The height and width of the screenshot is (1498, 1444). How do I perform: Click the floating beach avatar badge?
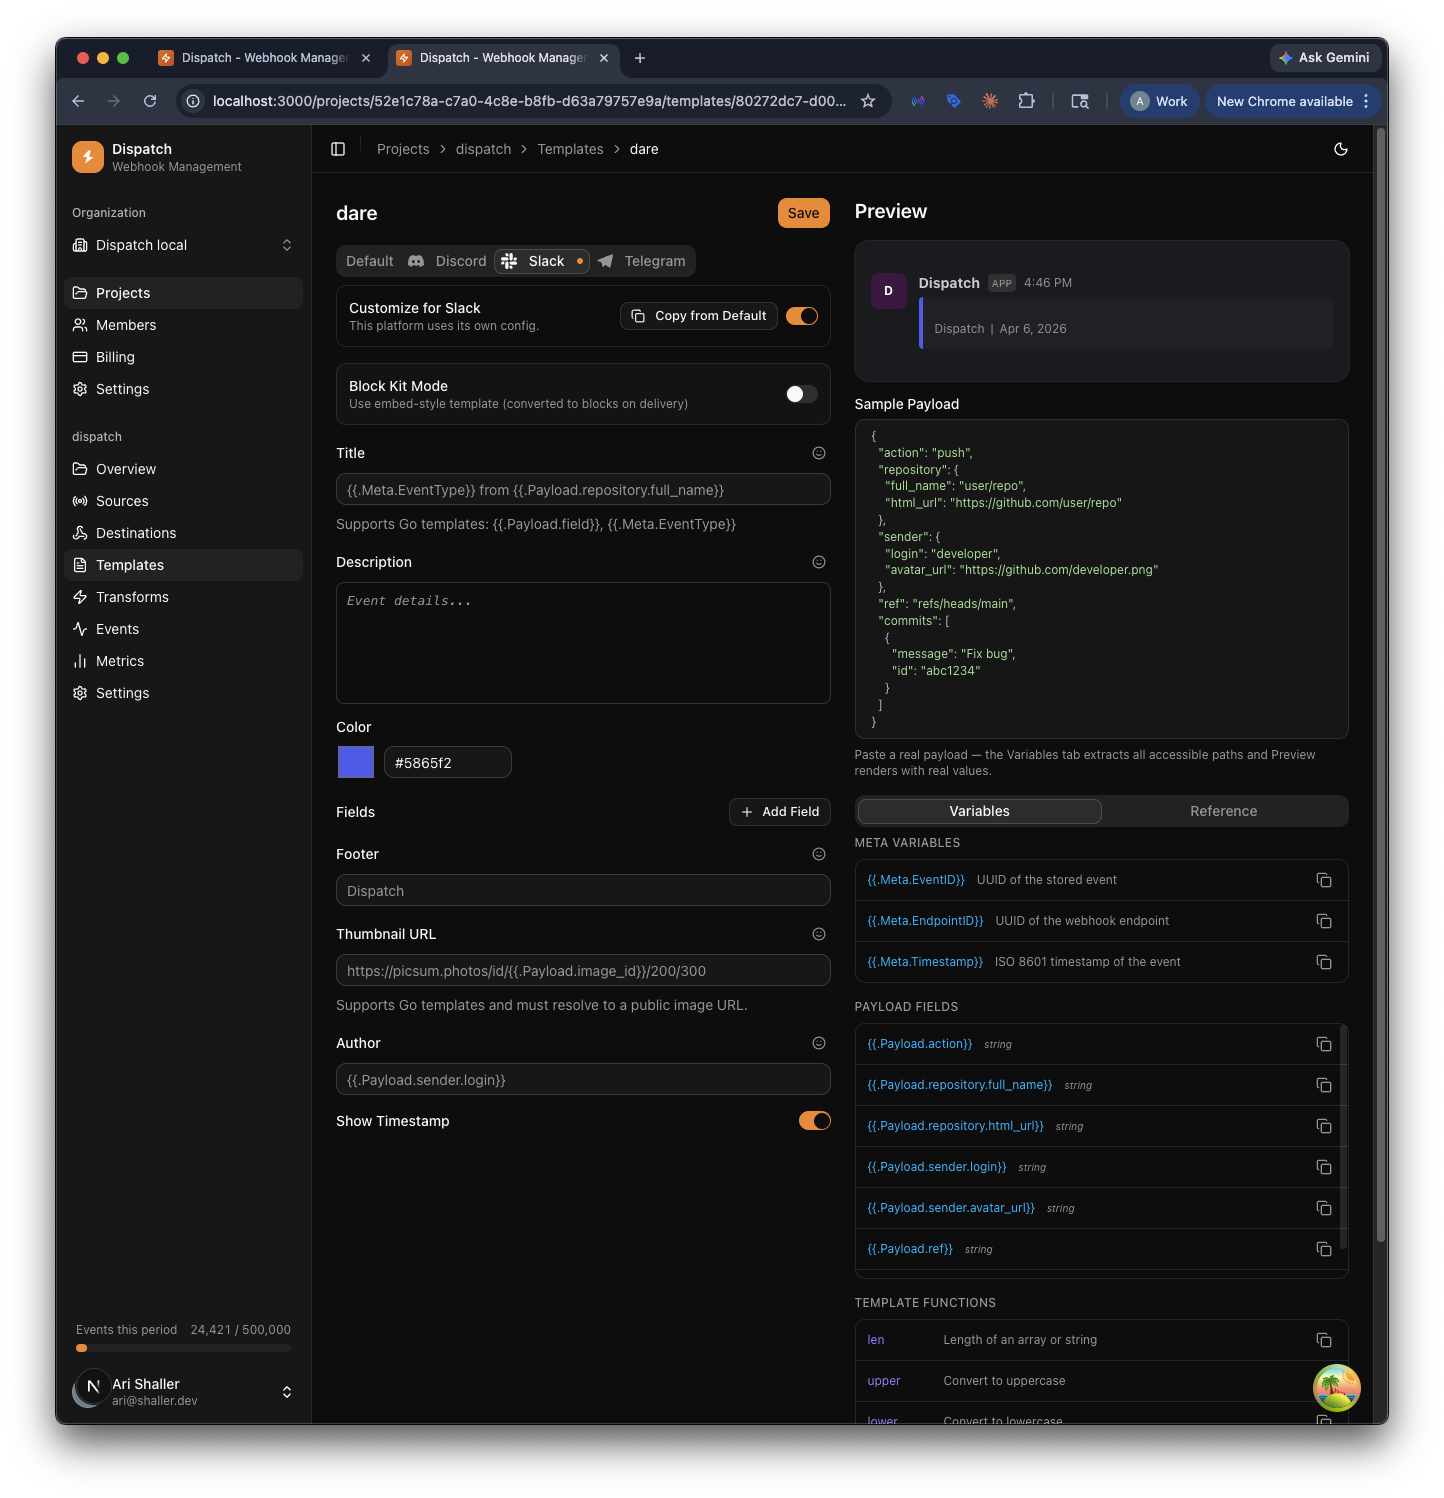(1337, 1388)
